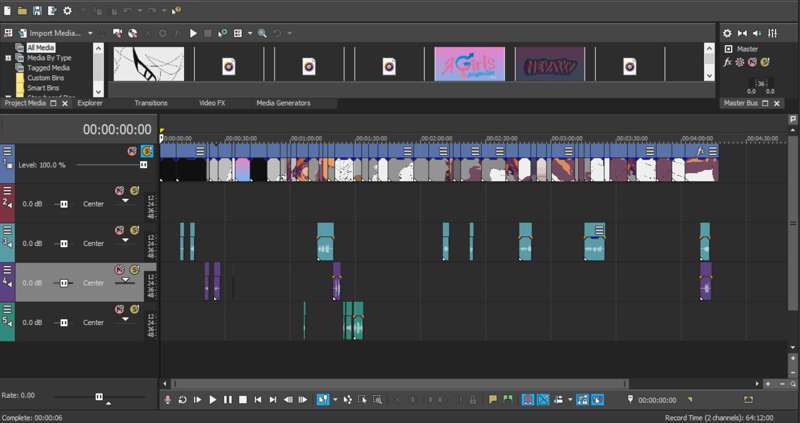
Task: Select Normal Edit Tool in transport bar
Action: pos(322,400)
